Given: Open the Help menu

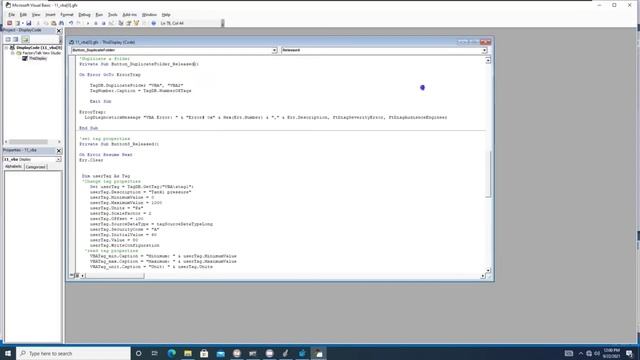Looking at the screenshot, I should [166, 15].
